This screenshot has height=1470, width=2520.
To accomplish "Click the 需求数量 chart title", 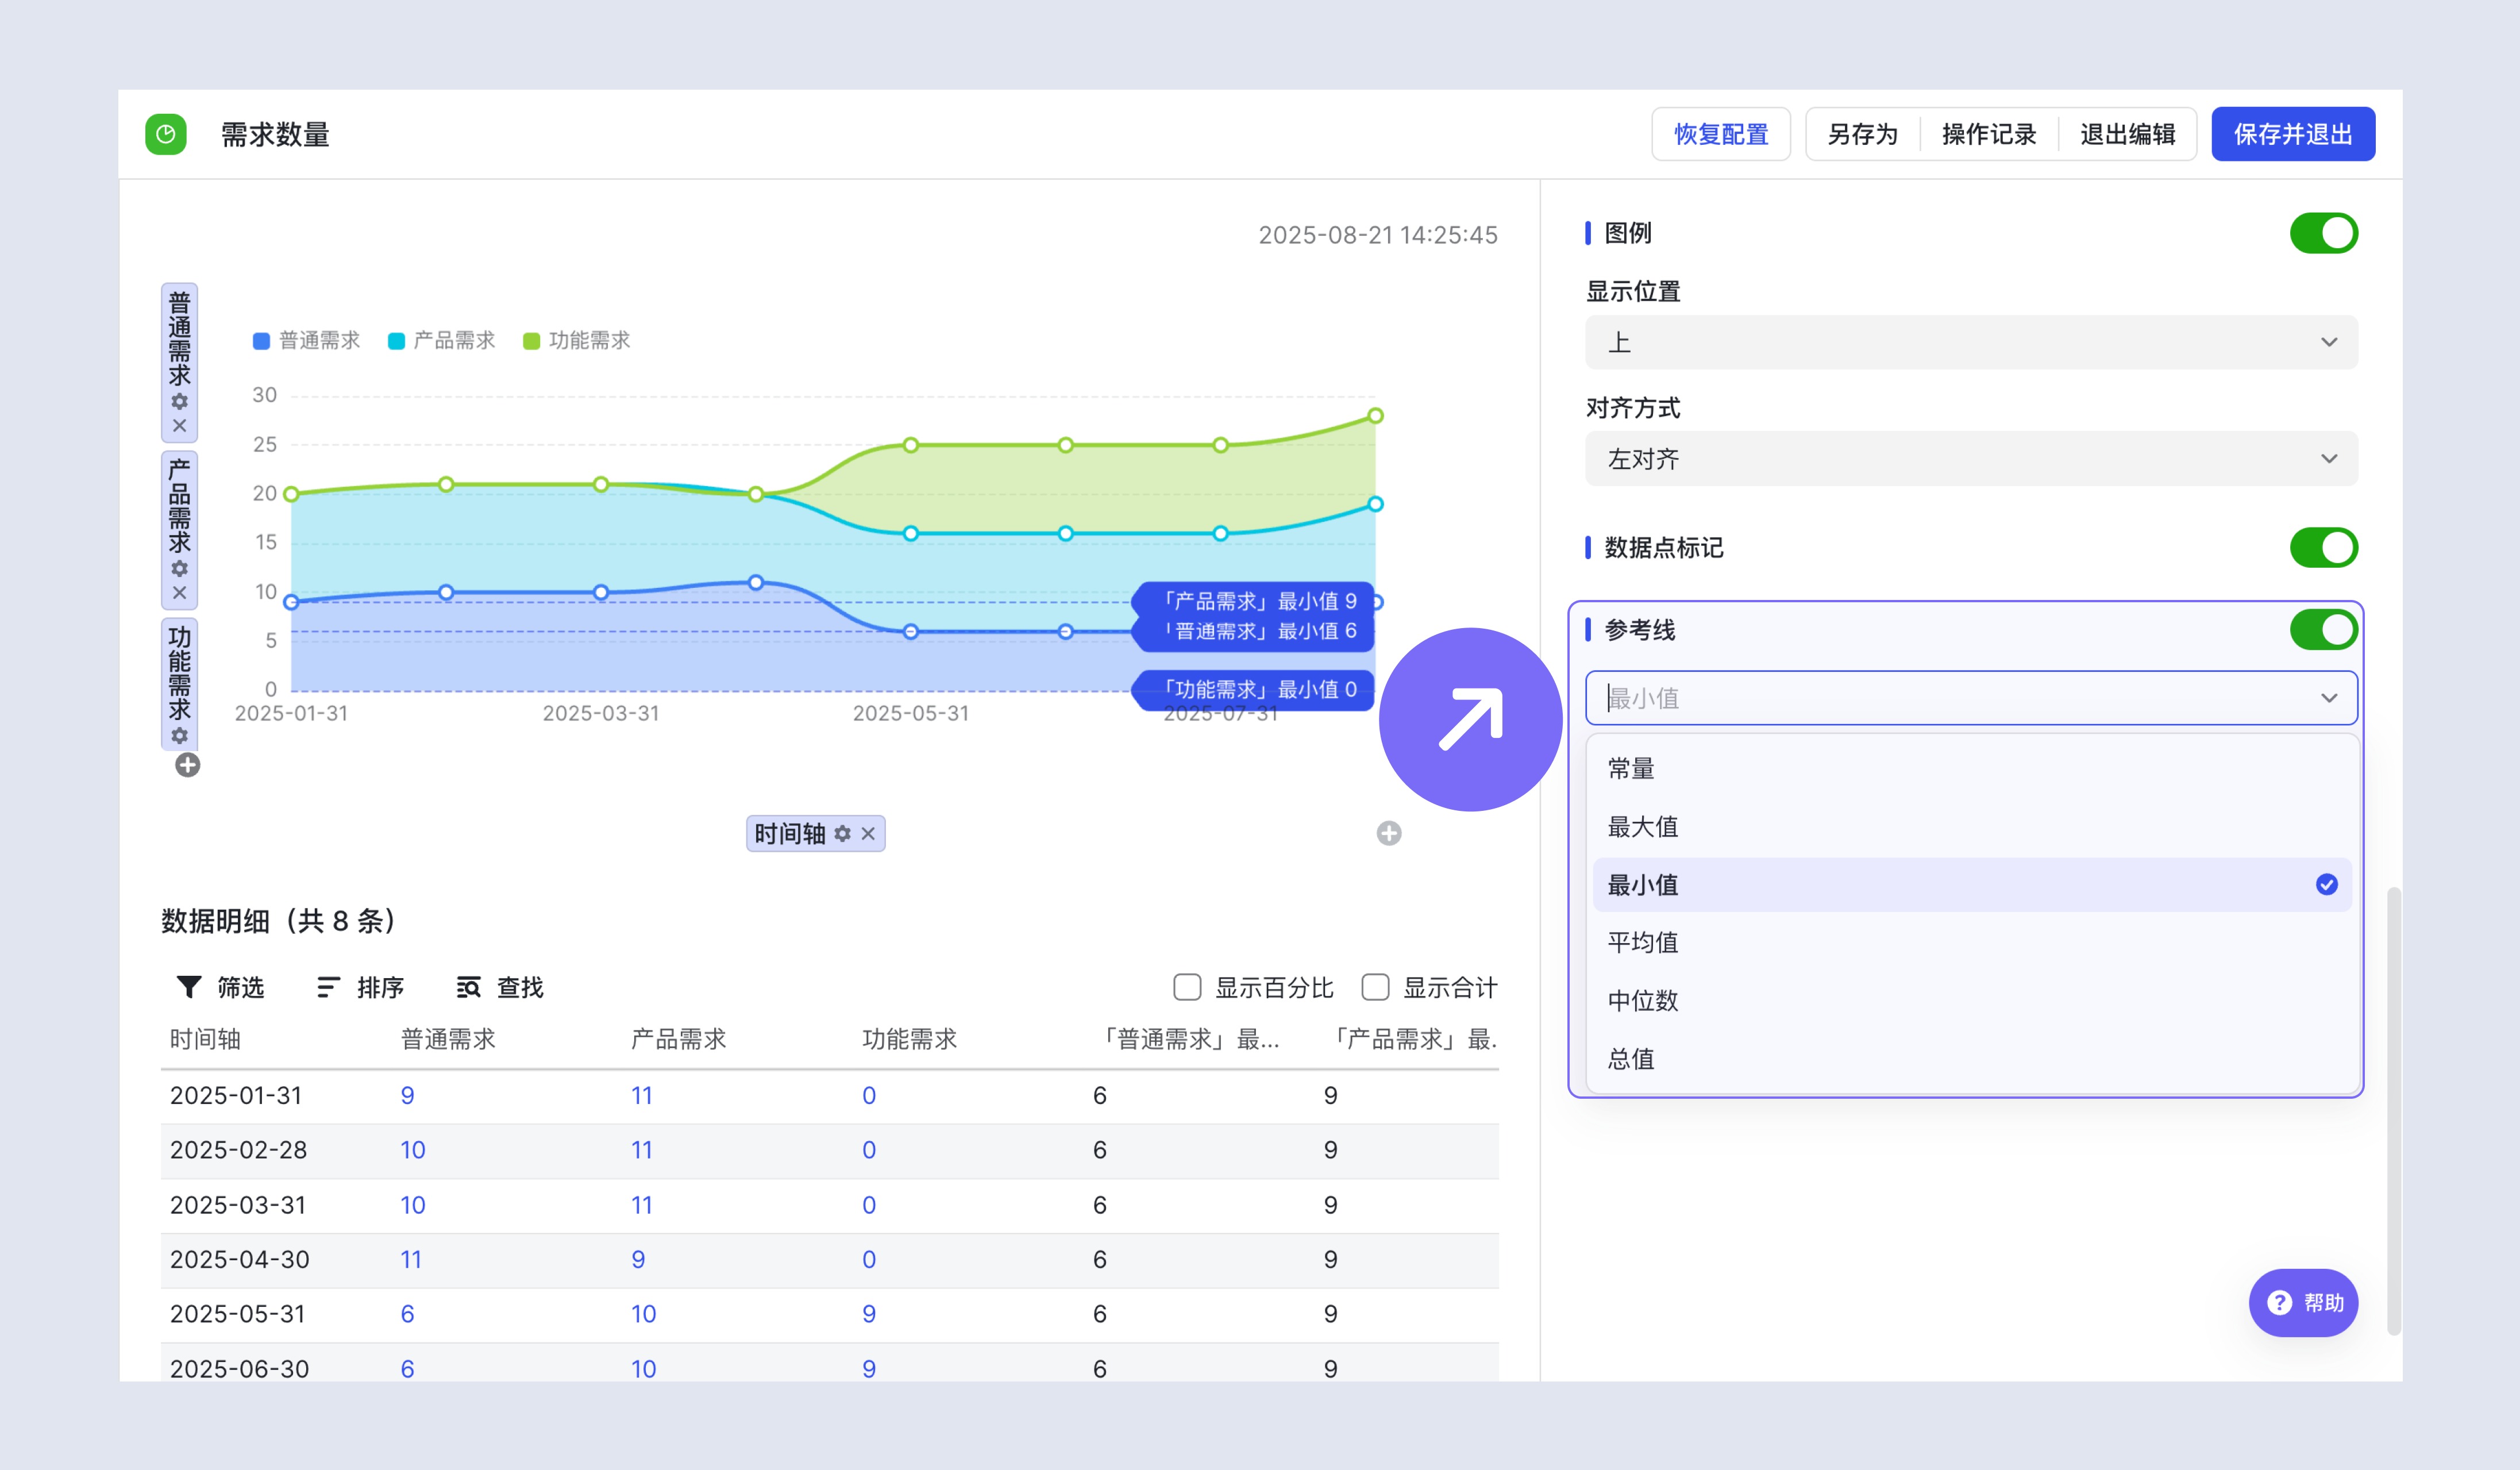I will 275,134.
